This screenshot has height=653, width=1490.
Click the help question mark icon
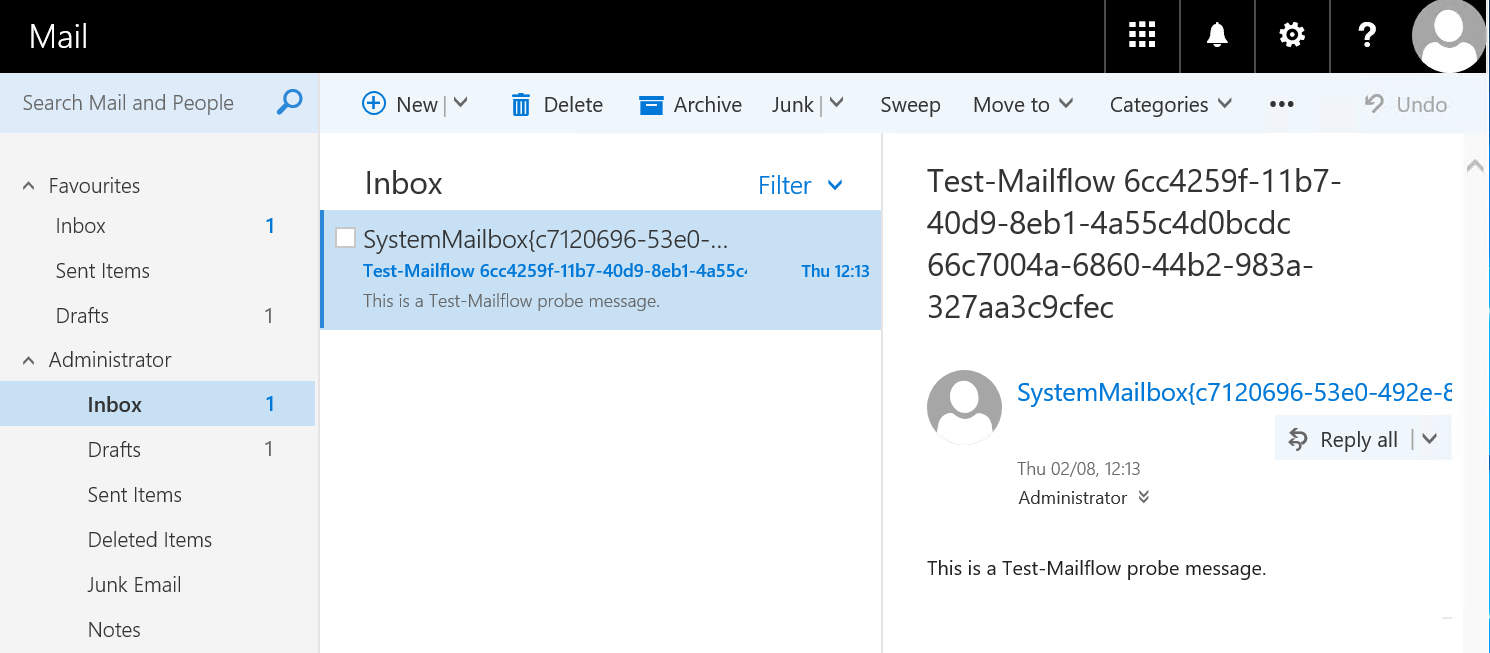coord(1367,36)
